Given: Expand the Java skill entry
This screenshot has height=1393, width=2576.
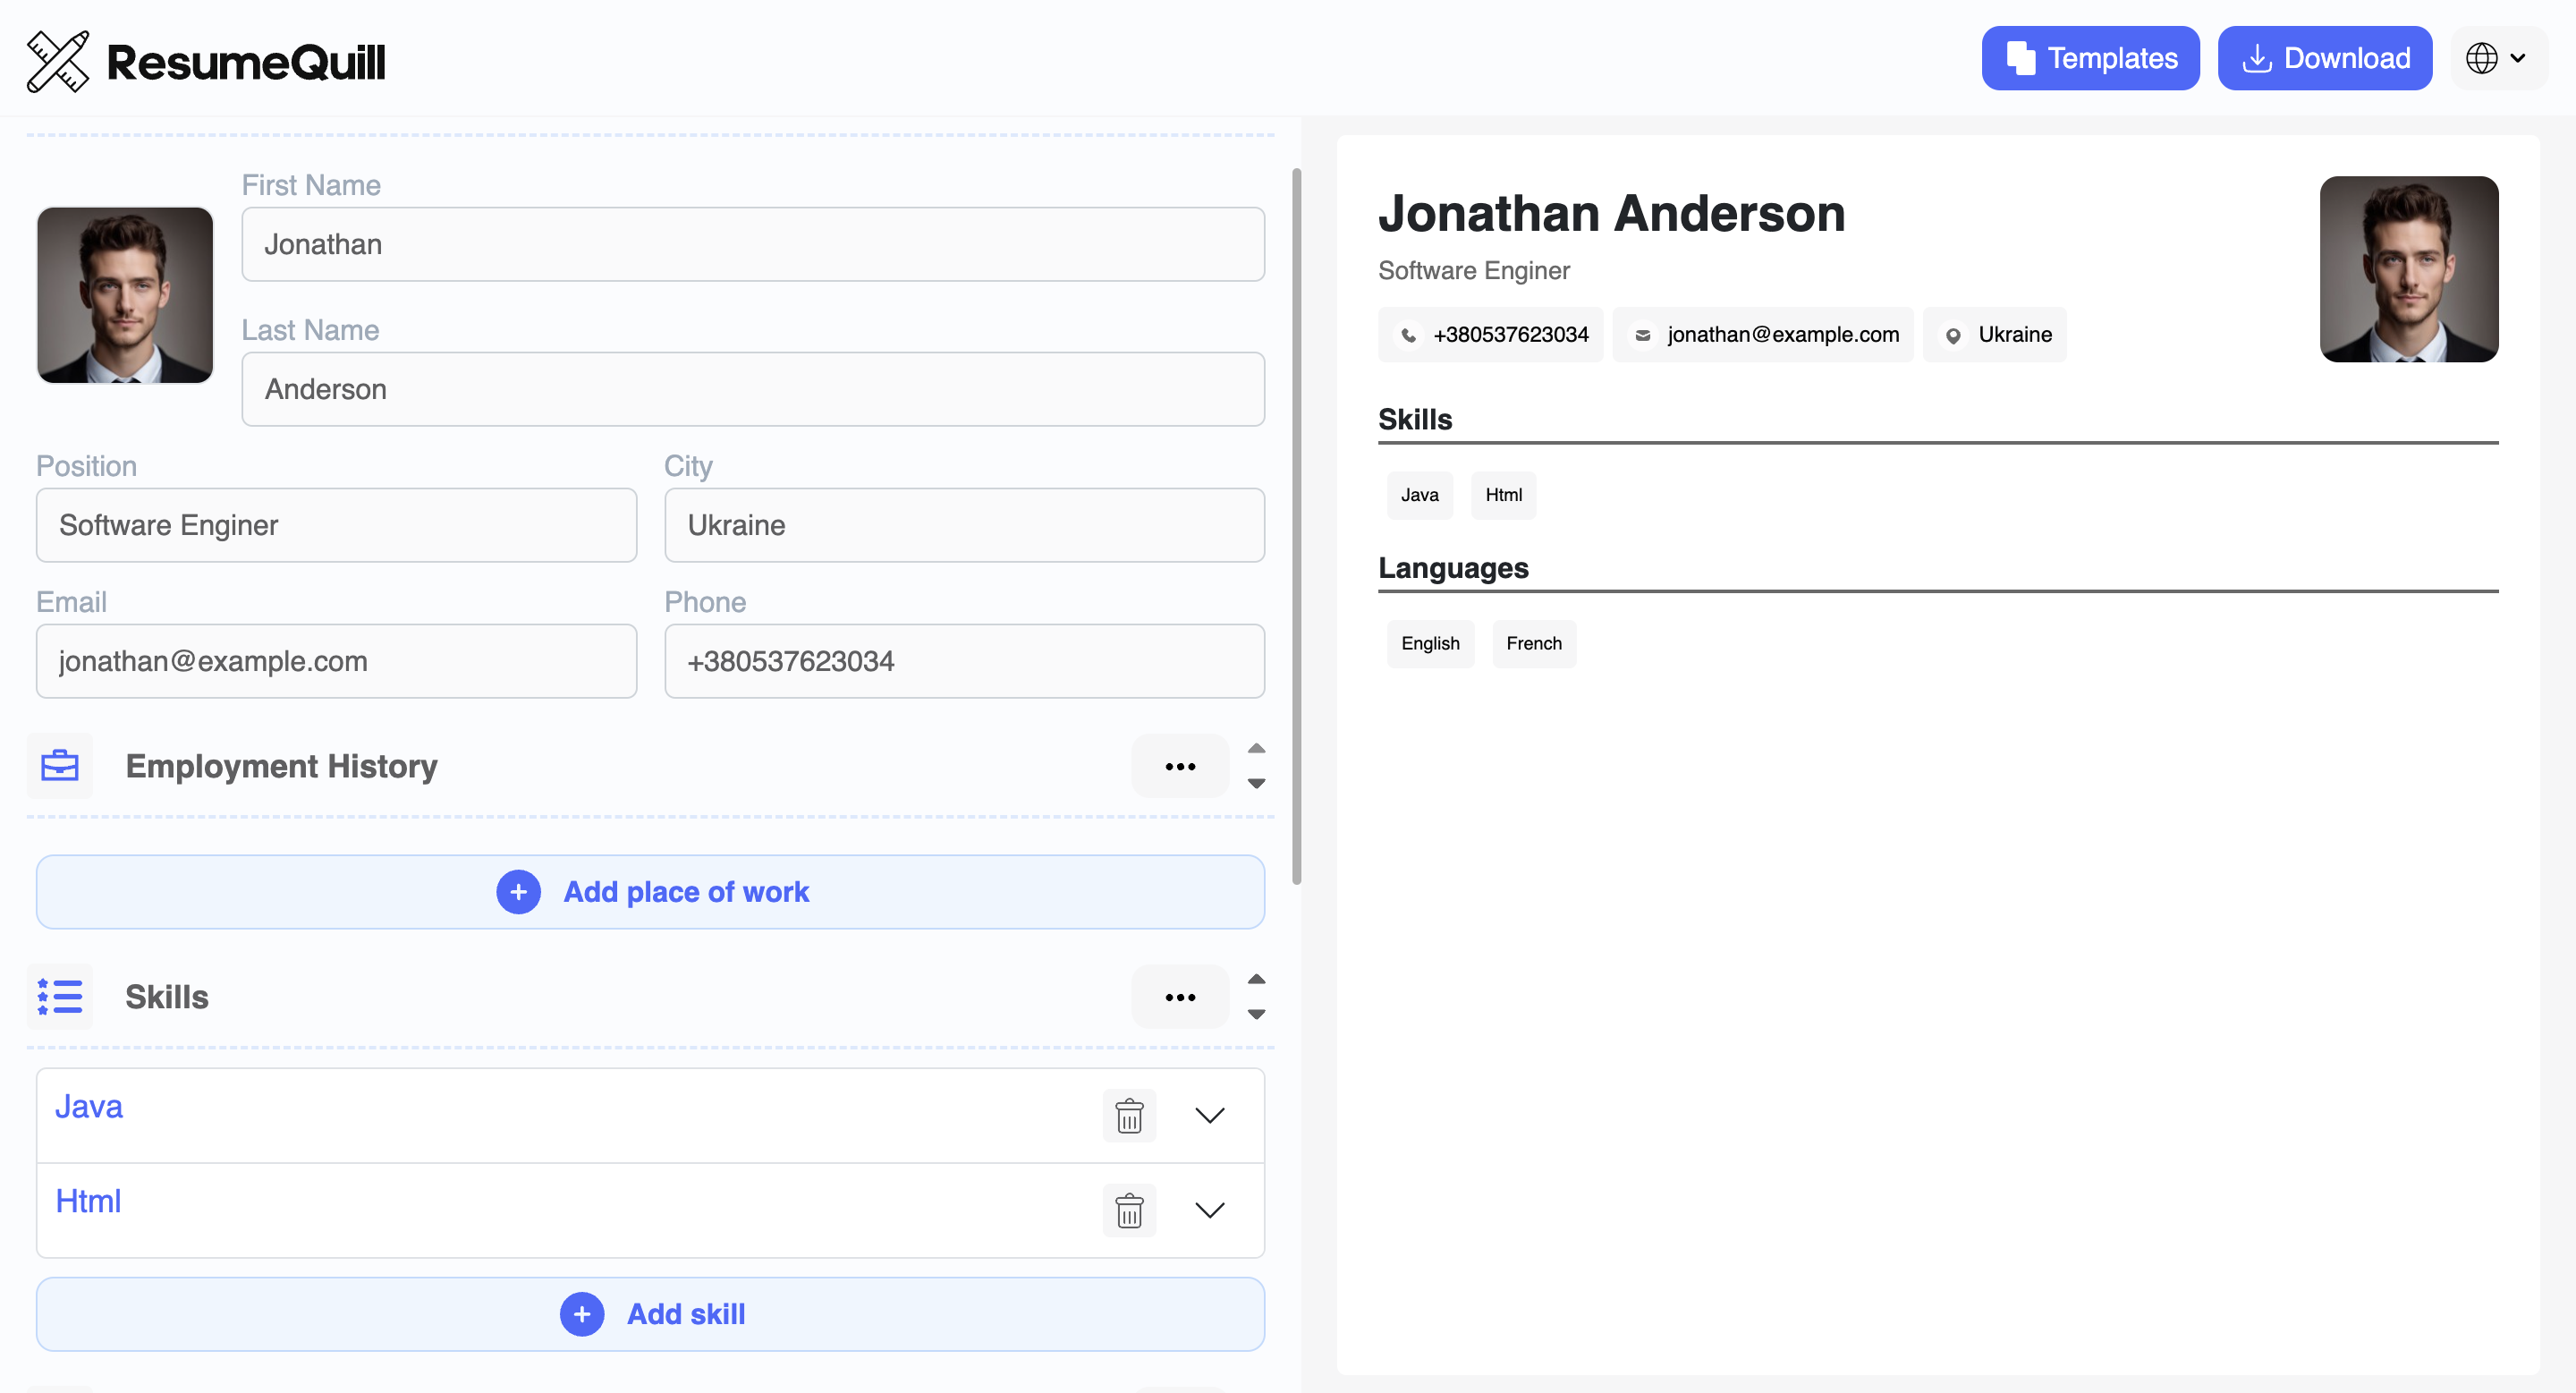Looking at the screenshot, I should (x=1210, y=1115).
